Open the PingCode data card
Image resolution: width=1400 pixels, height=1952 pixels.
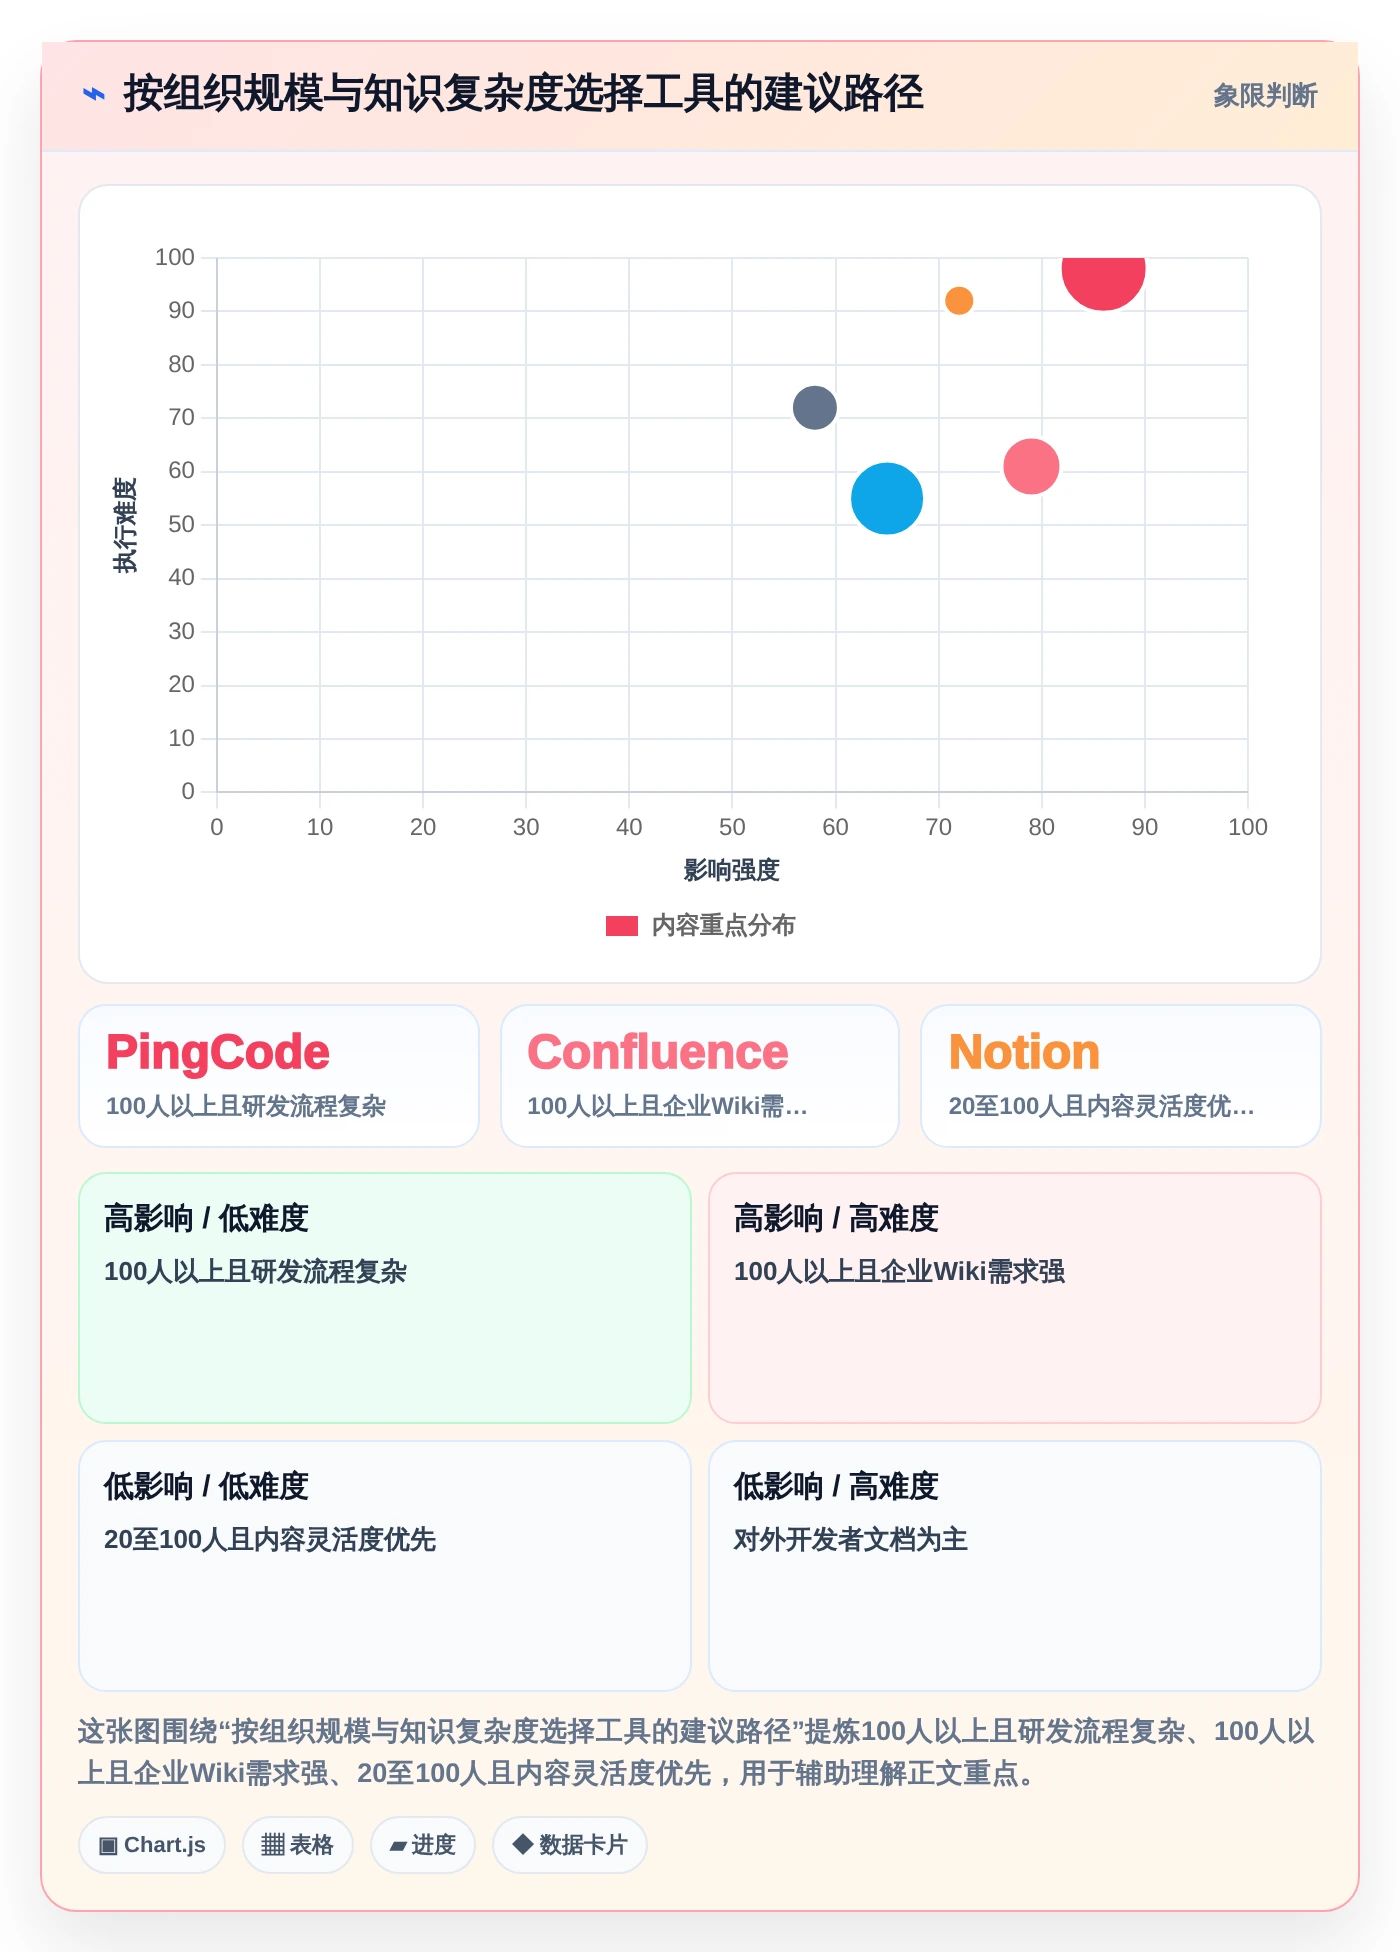click(279, 1076)
